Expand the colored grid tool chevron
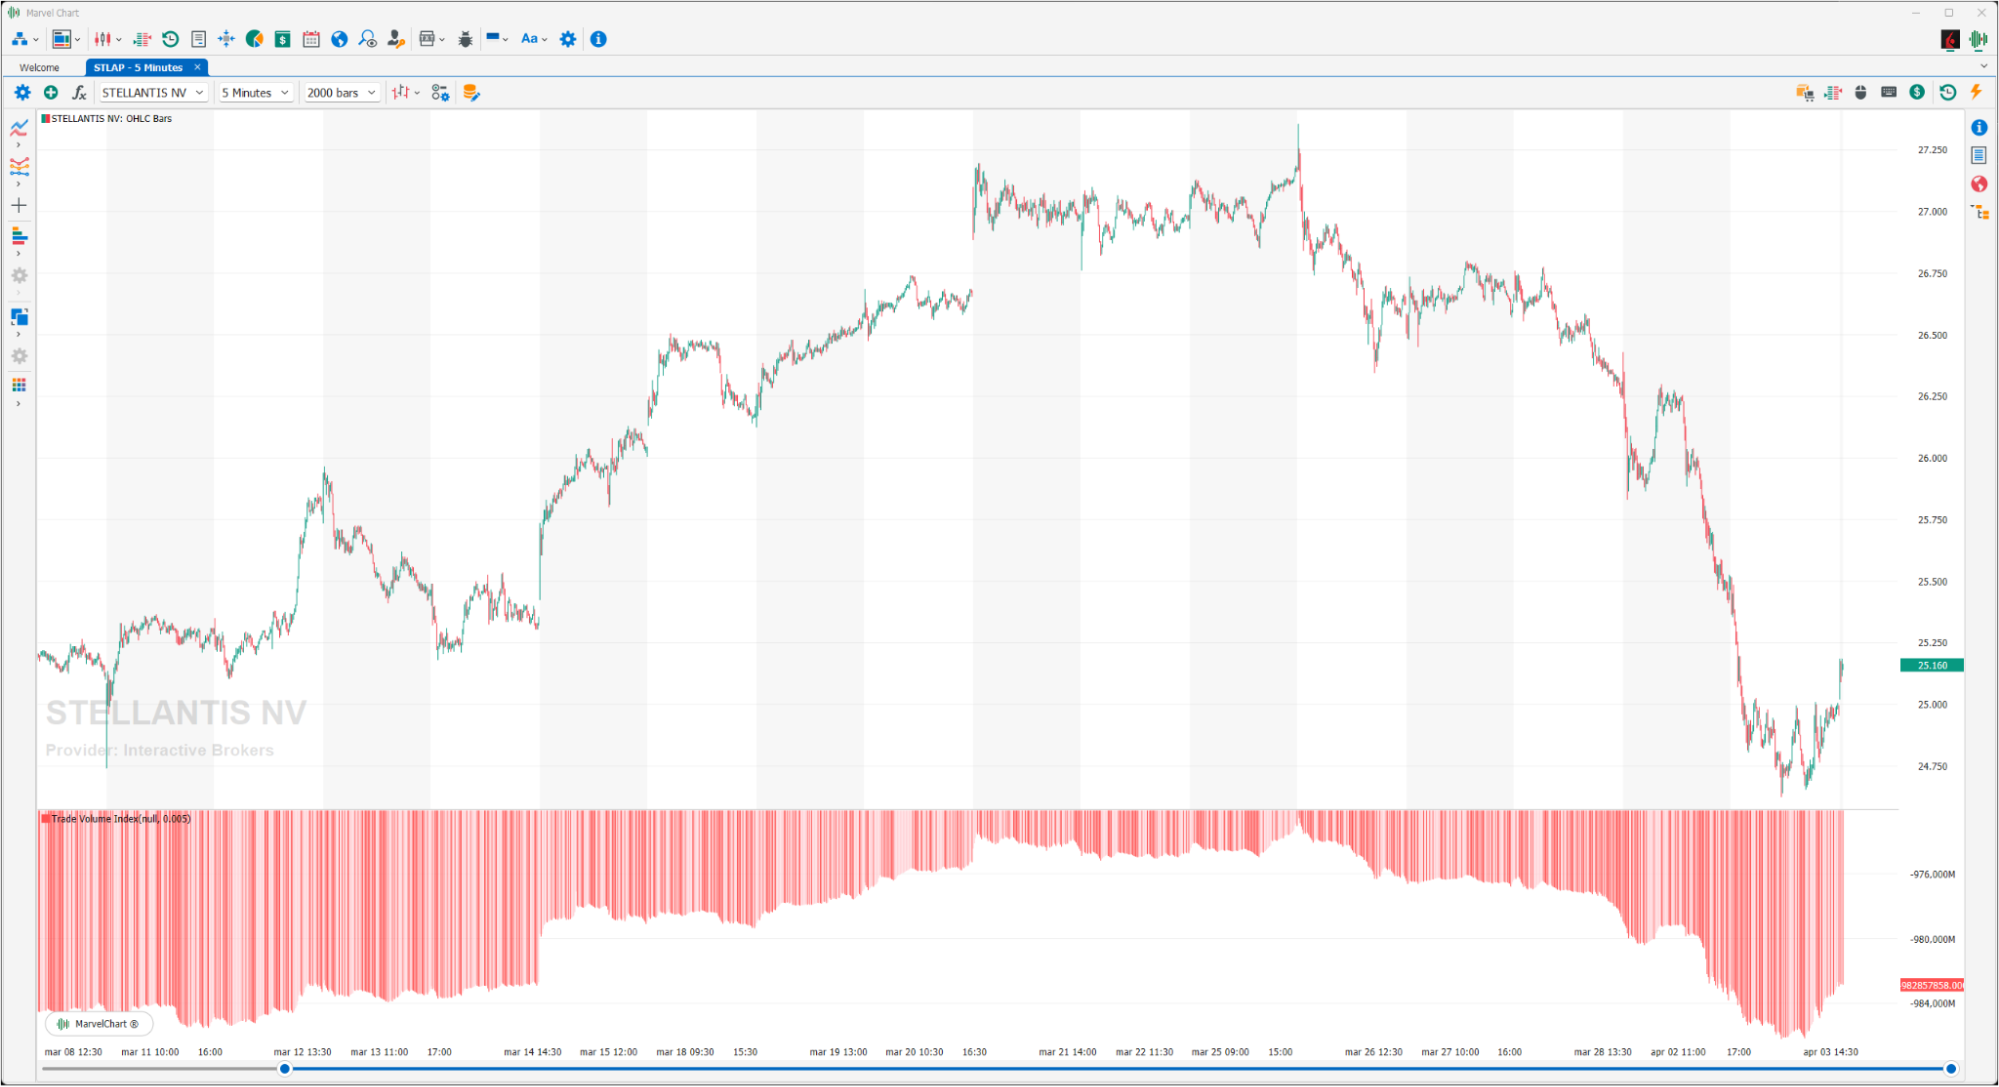This screenshot has height=1087, width=1999. (18, 404)
